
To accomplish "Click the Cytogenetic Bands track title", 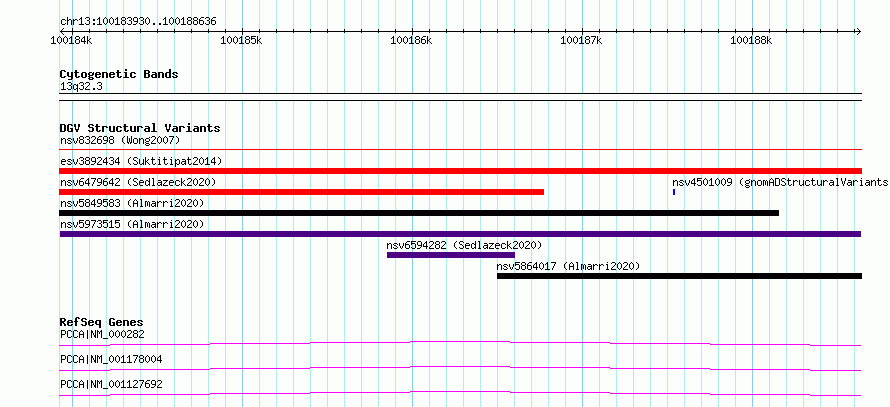I will click(x=119, y=74).
